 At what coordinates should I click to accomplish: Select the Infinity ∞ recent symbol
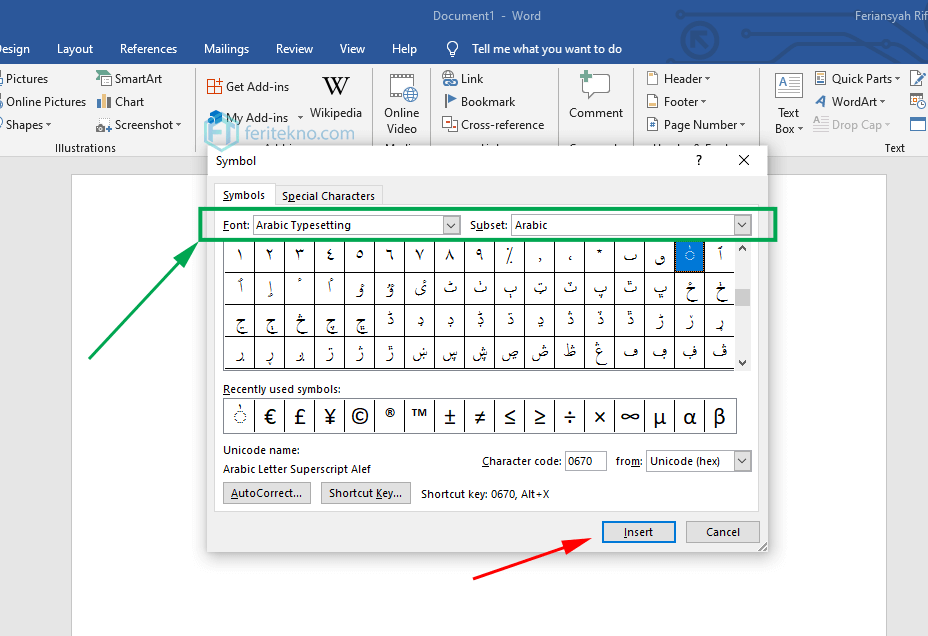[630, 417]
